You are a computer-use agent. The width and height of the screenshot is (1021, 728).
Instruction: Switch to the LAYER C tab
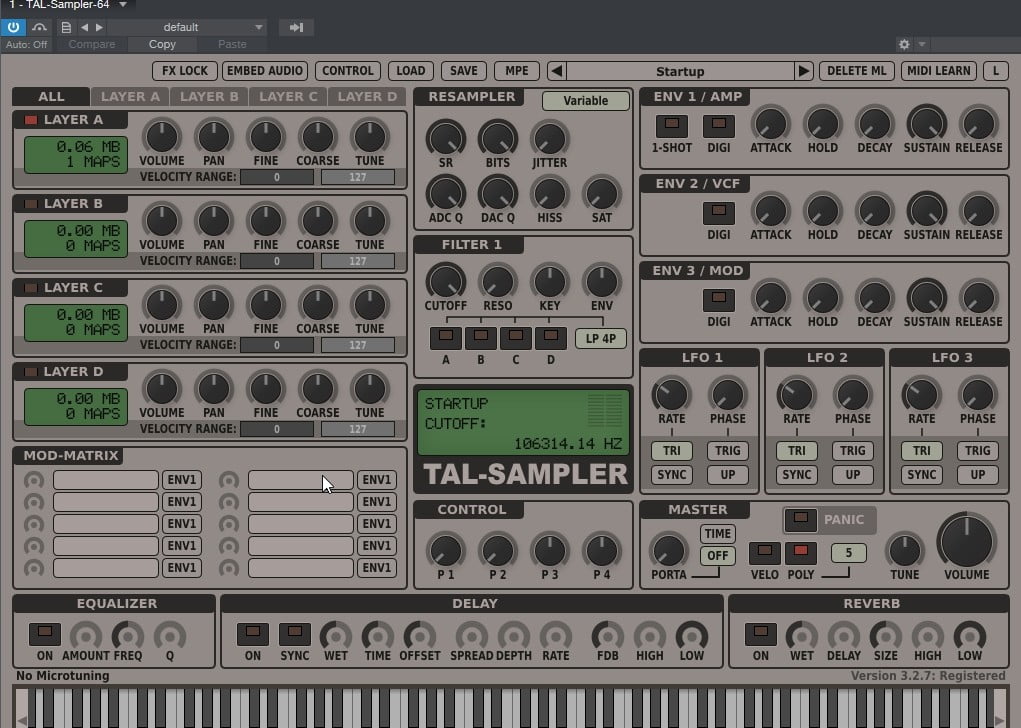[x=288, y=97]
